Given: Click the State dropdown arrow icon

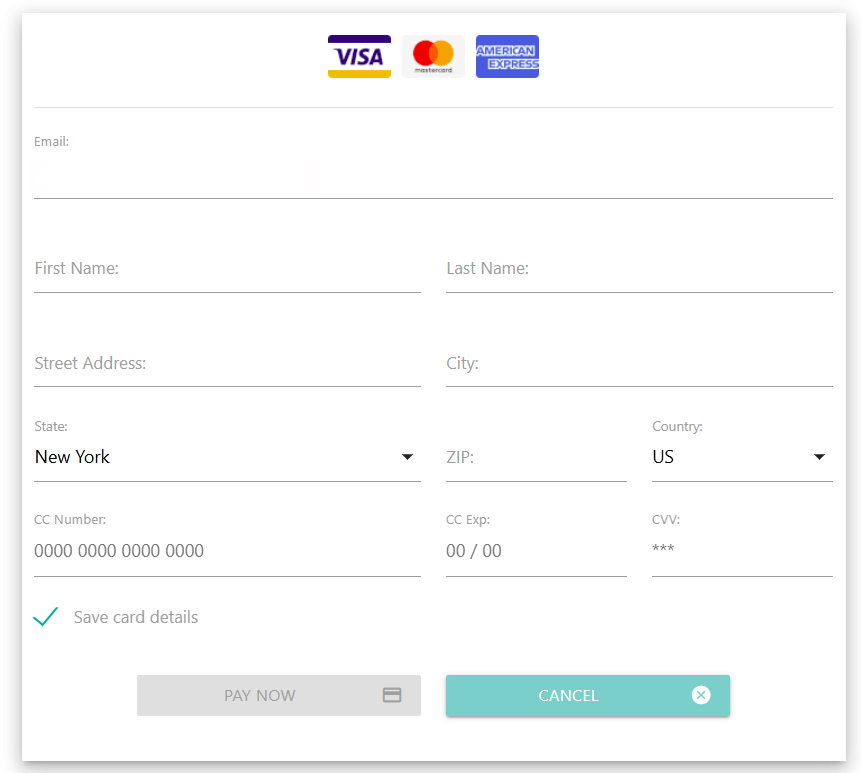Looking at the screenshot, I should point(408,456).
